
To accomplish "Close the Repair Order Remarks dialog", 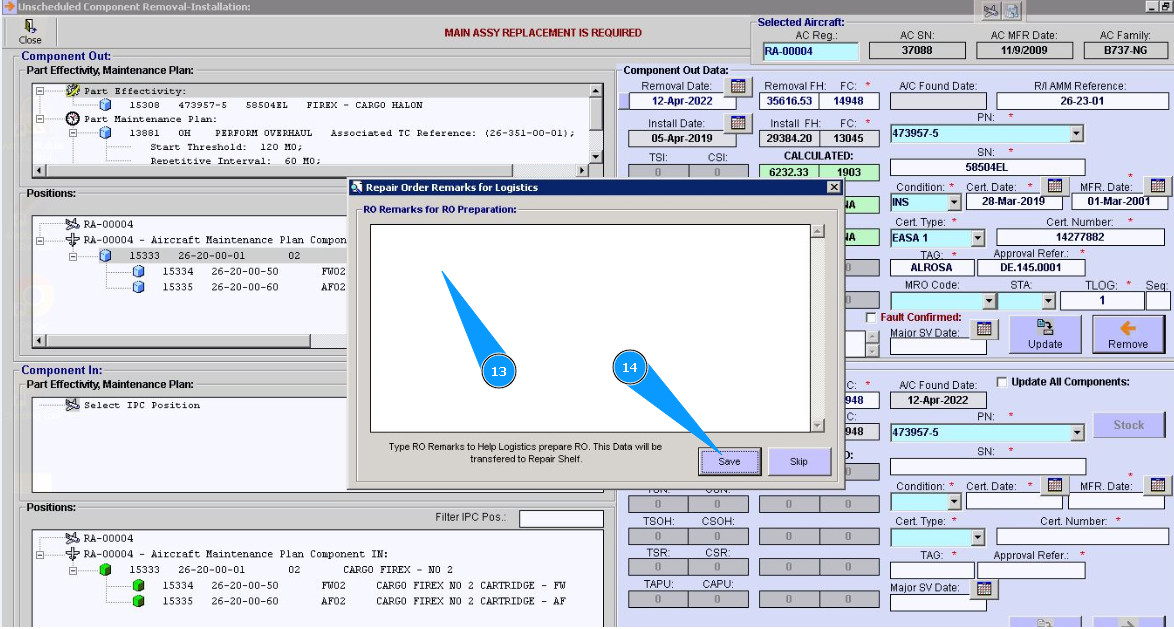I will [833, 187].
